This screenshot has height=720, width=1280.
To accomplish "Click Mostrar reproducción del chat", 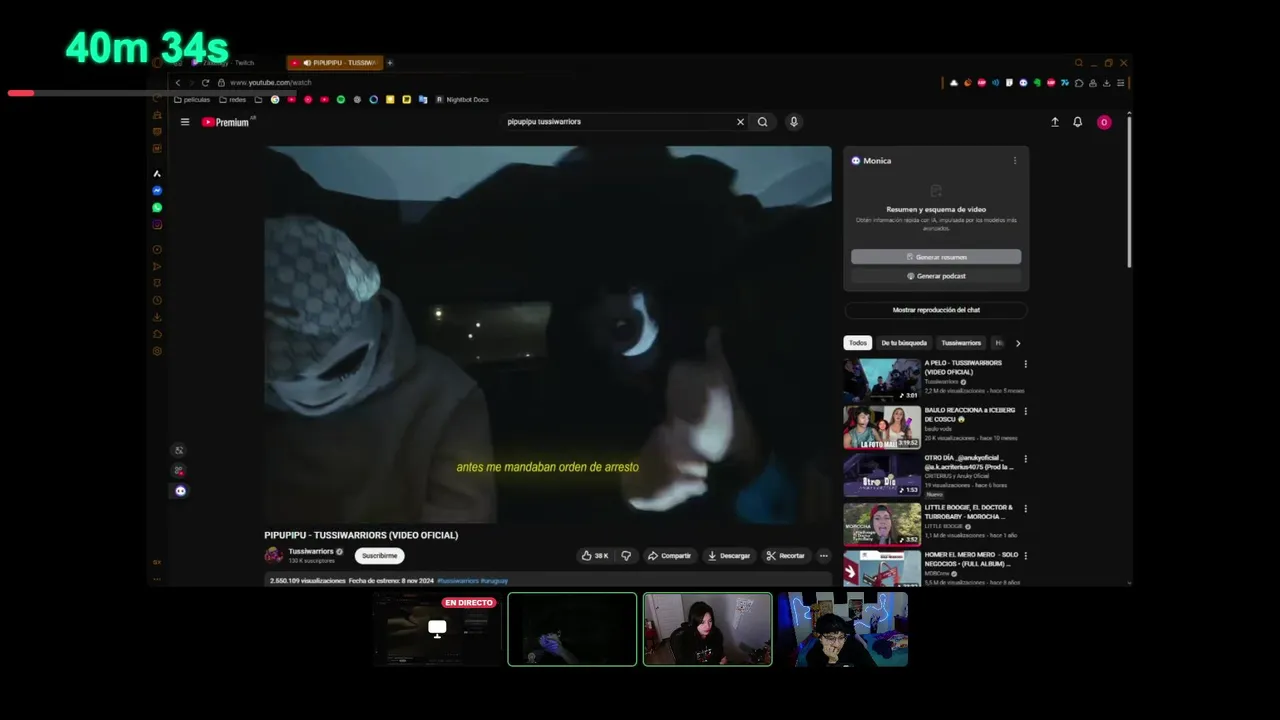I will [x=936, y=310].
